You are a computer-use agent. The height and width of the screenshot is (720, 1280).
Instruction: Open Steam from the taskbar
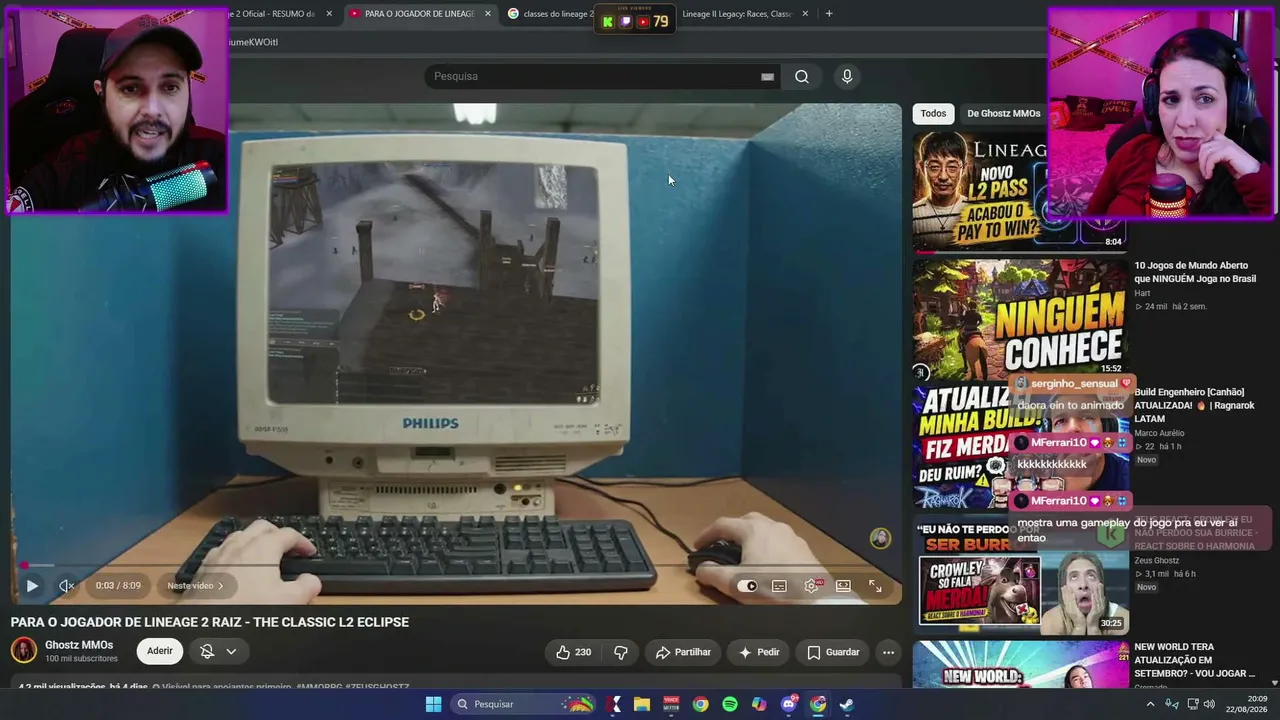[x=847, y=704]
